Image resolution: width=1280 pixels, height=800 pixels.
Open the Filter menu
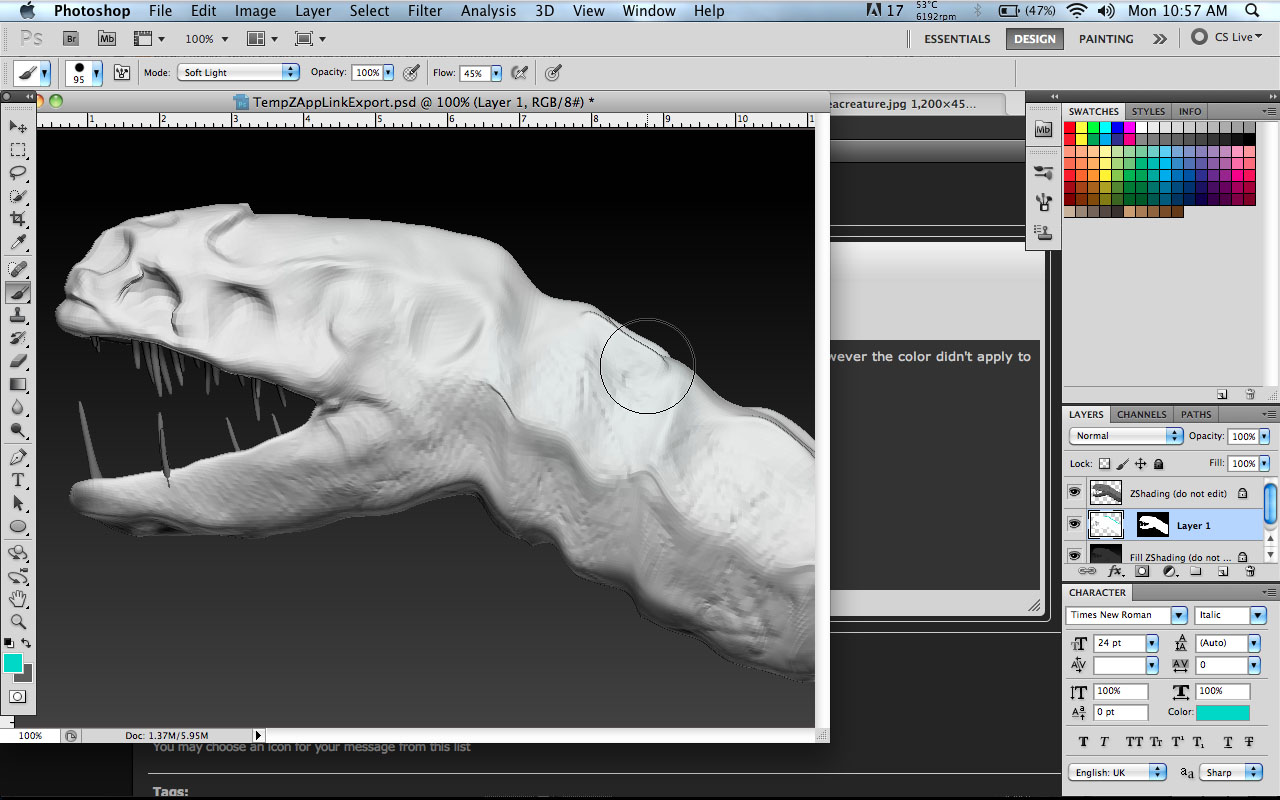point(425,11)
